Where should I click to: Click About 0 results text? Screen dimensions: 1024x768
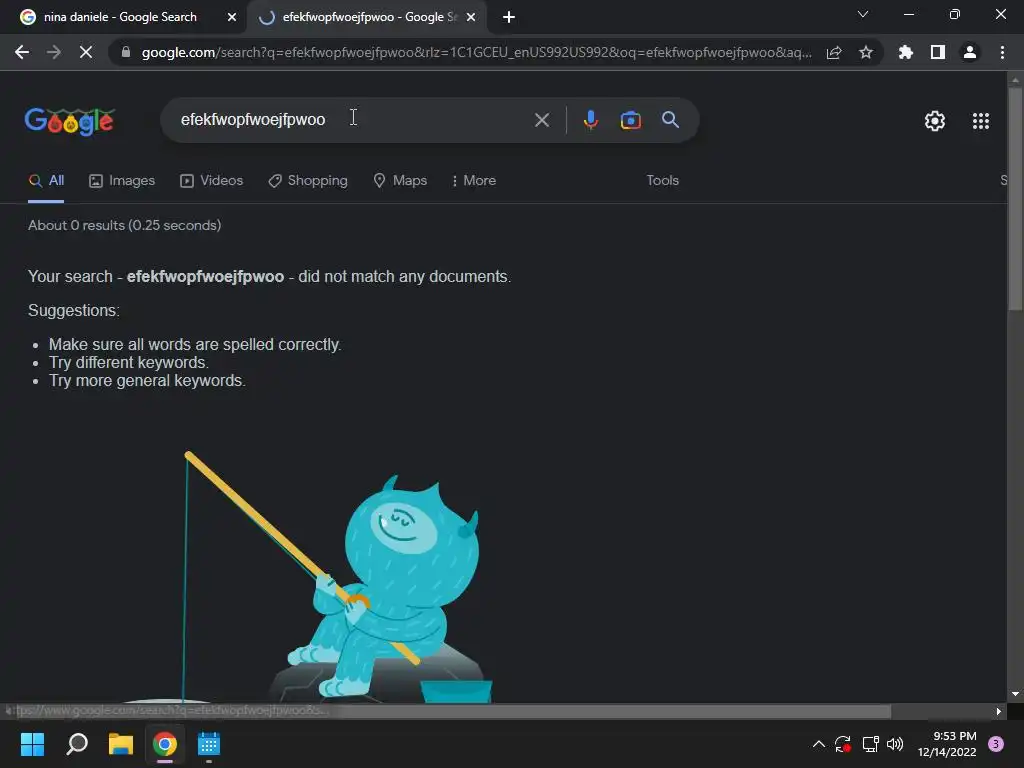(x=124, y=225)
